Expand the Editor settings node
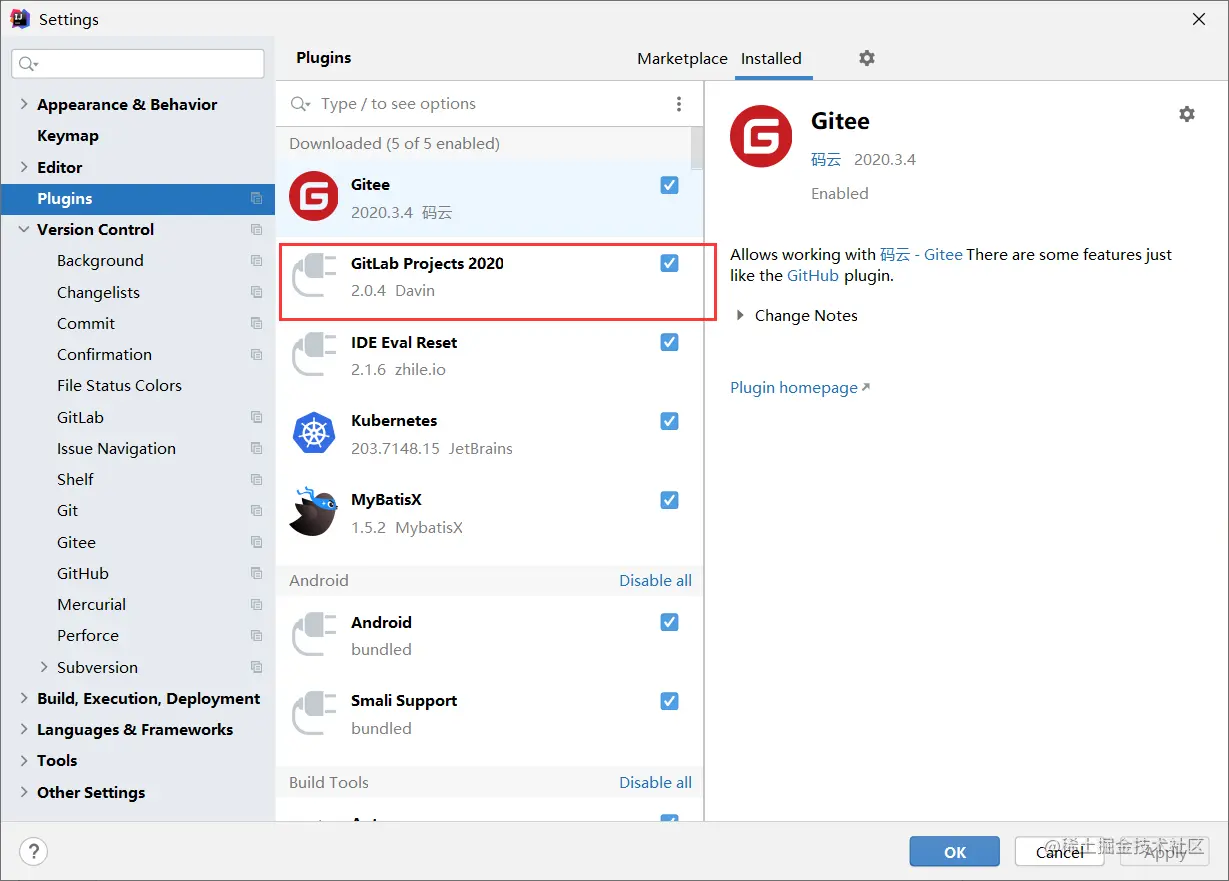Image resolution: width=1229 pixels, height=881 pixels. 24,167
